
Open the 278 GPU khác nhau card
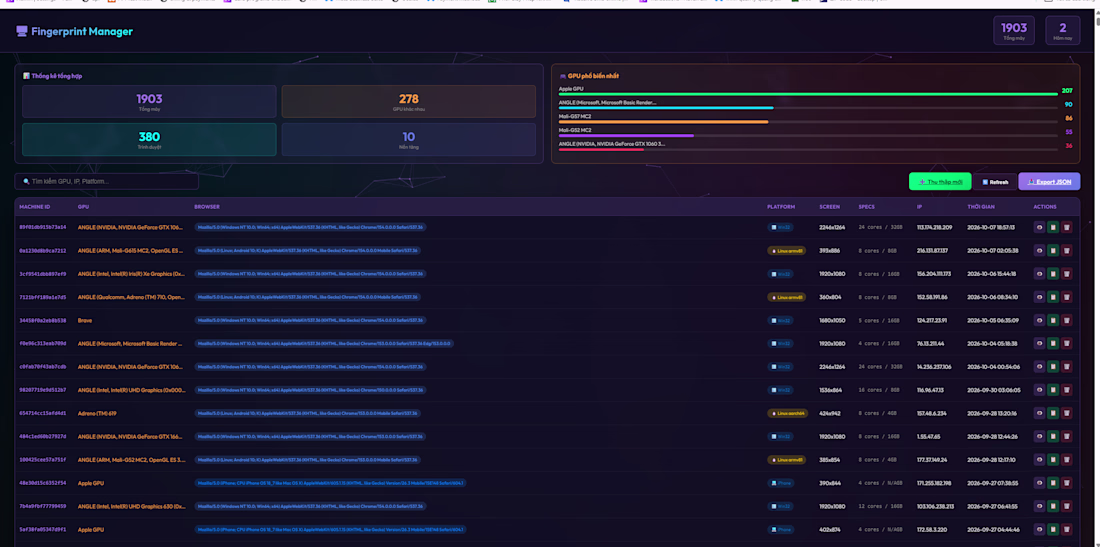coord(408,102)
